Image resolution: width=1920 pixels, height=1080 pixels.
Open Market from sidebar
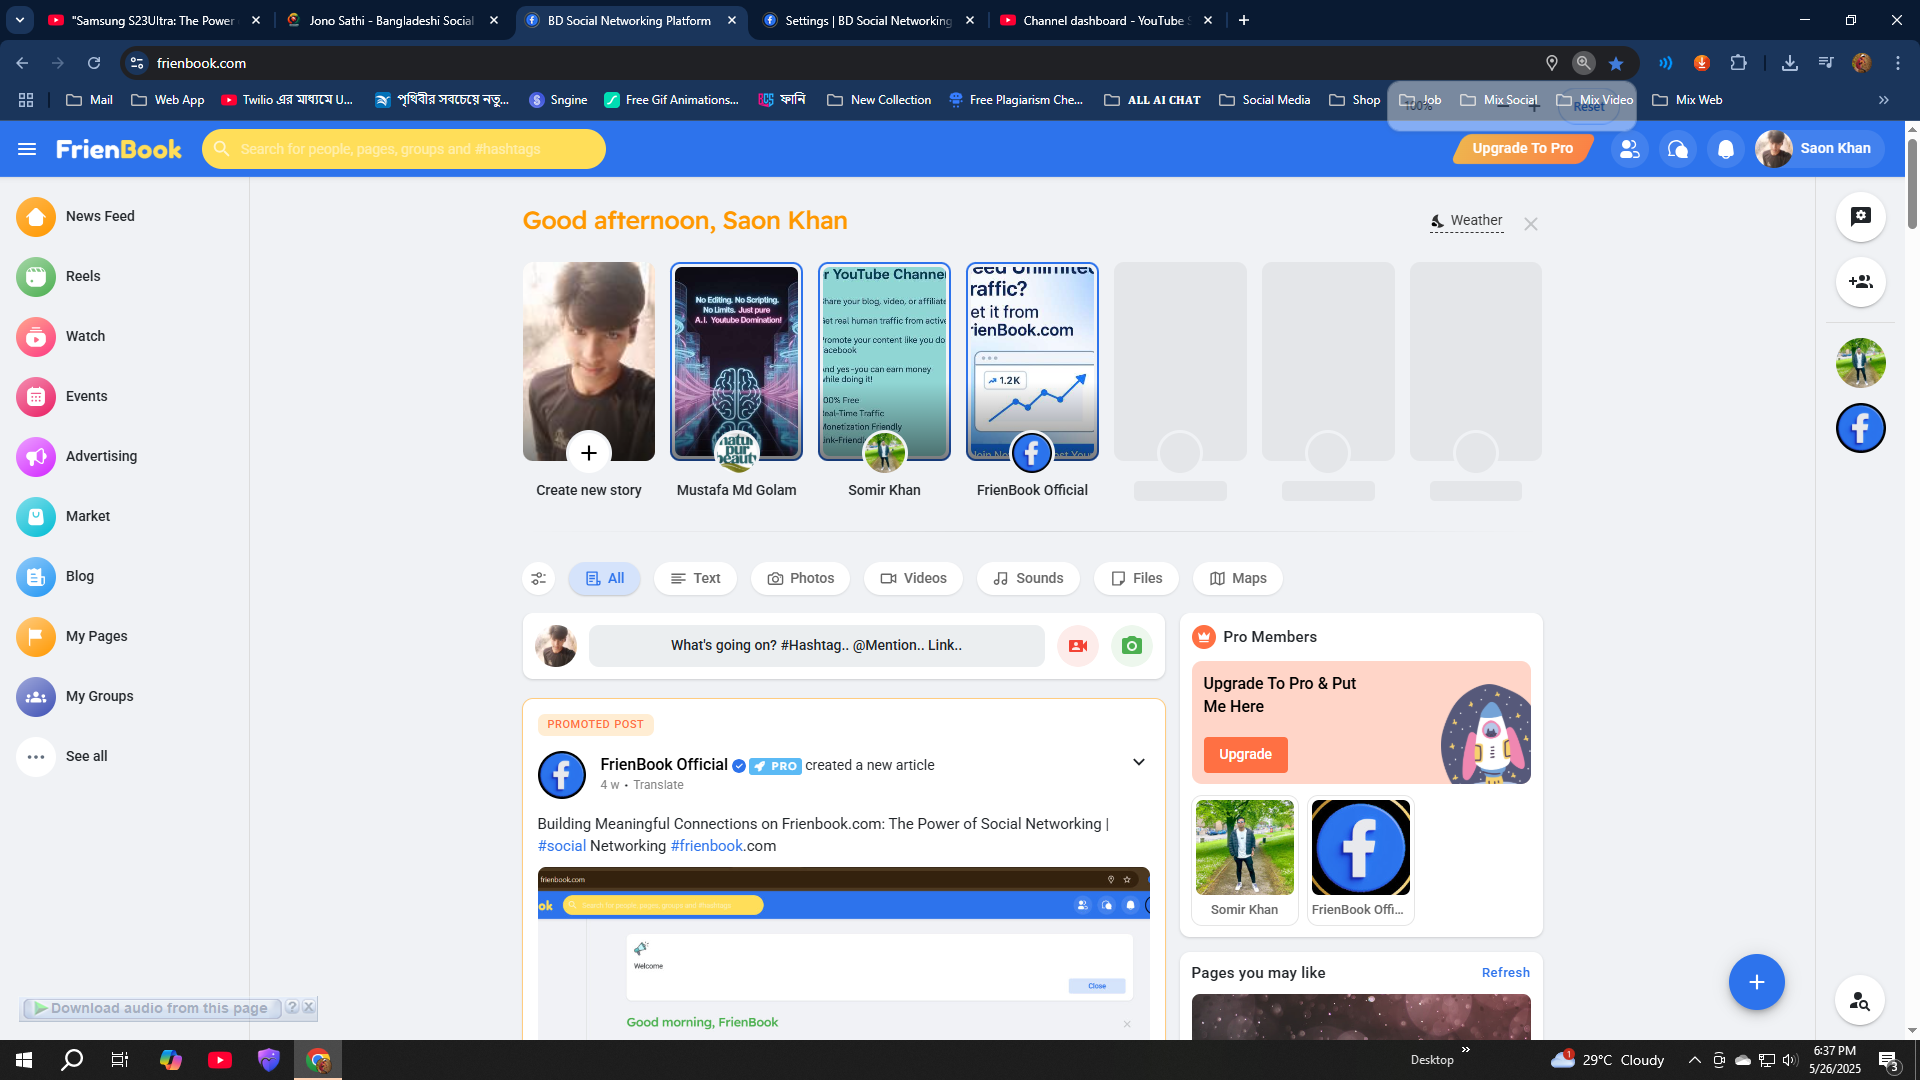point(63,516)
